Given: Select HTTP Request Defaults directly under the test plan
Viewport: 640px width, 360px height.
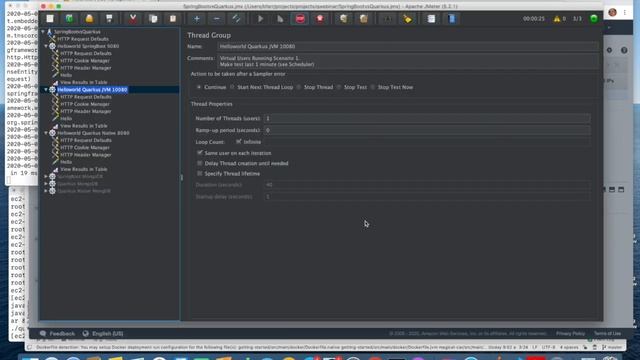Looking at the screenshot, I should [x=83, y=39].
